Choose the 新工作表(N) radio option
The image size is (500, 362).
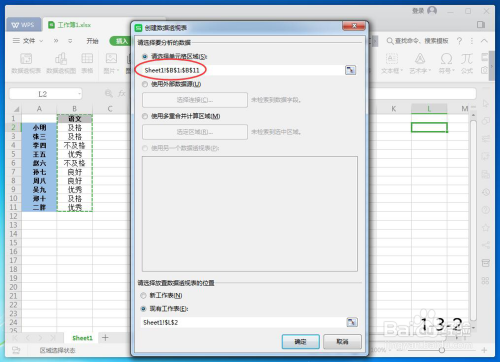click(x=143, y=295)
